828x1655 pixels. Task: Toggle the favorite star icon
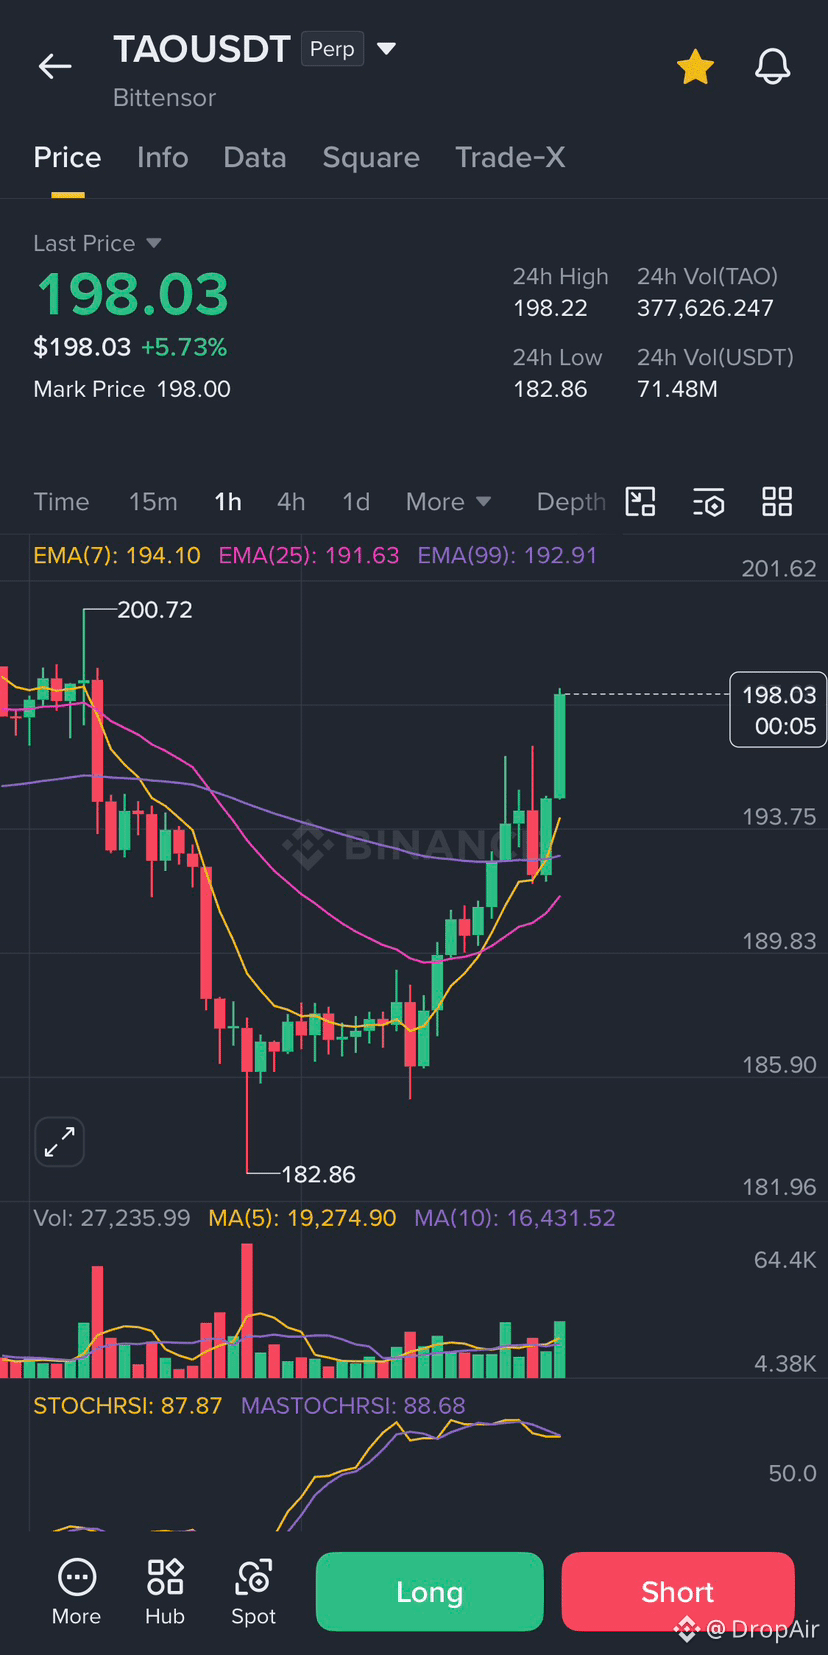pos(695,67)
